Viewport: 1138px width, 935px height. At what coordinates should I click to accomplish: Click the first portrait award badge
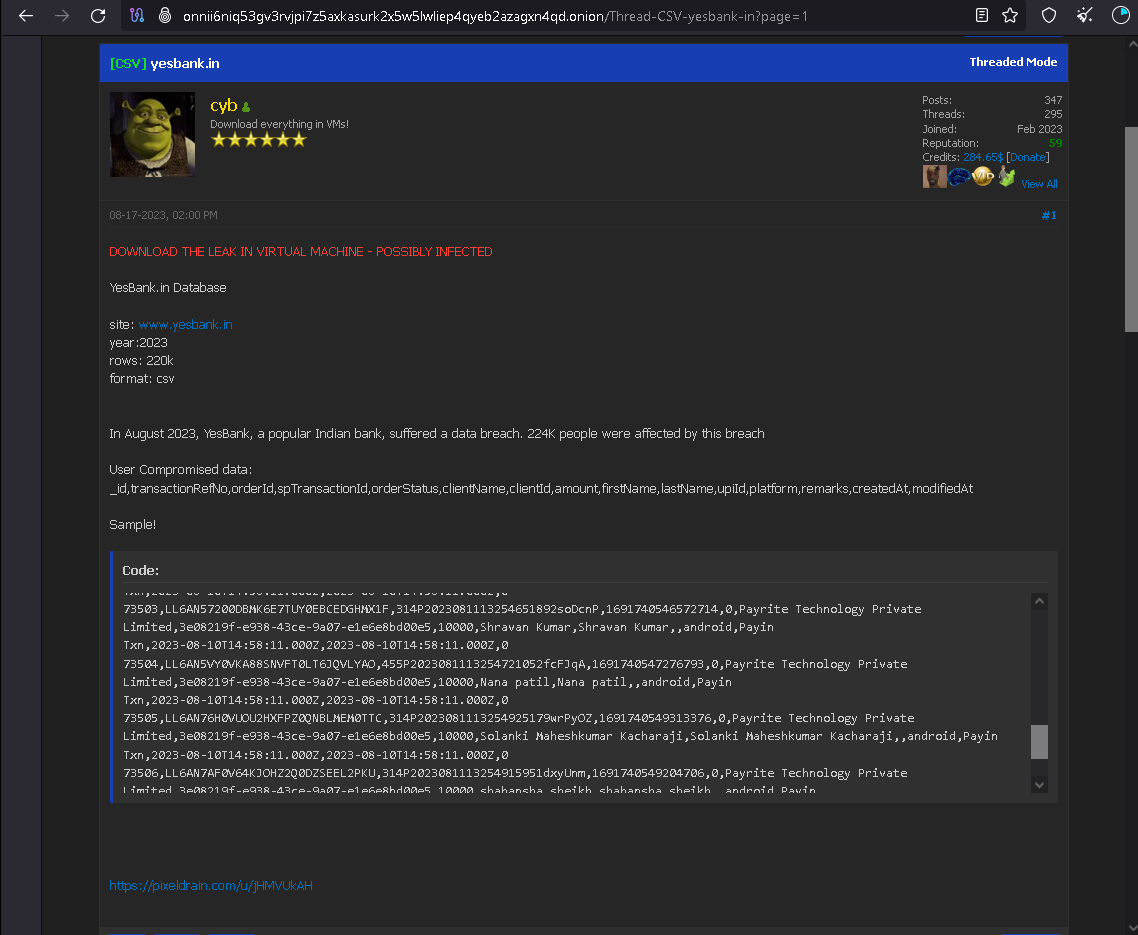tap(934, 176)
